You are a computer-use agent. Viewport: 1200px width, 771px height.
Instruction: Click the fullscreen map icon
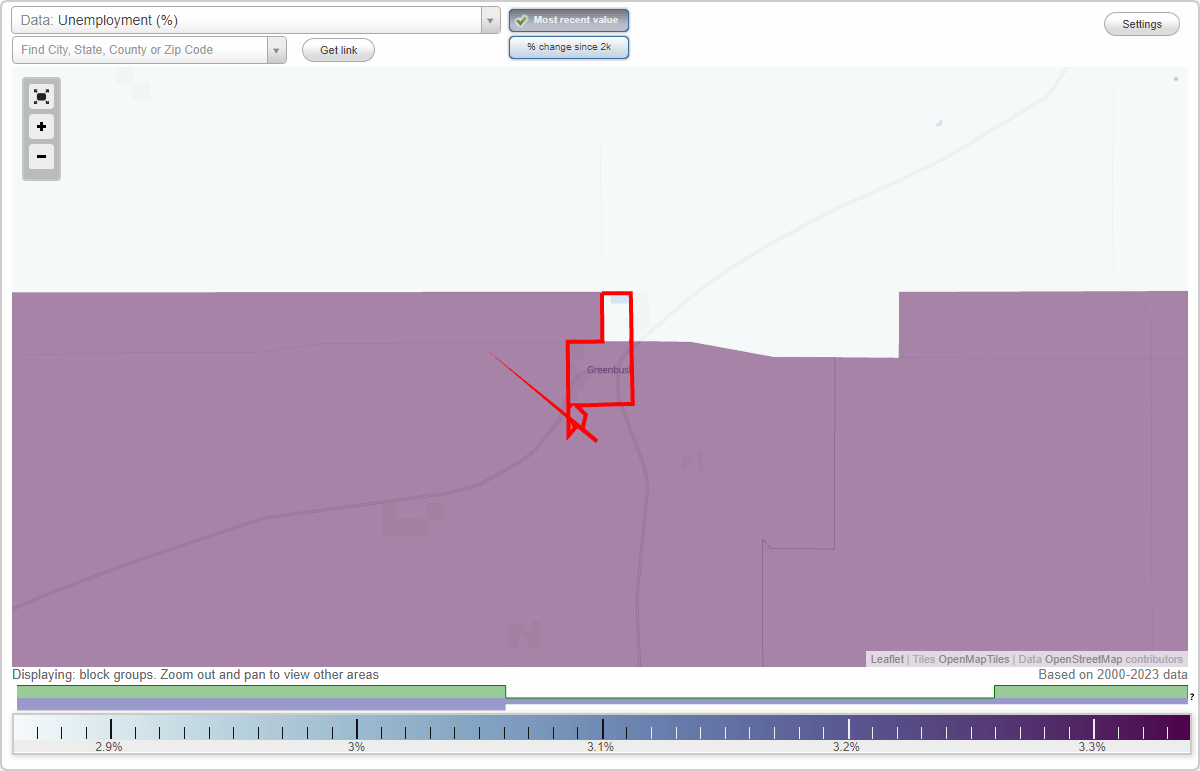point(41,96)
